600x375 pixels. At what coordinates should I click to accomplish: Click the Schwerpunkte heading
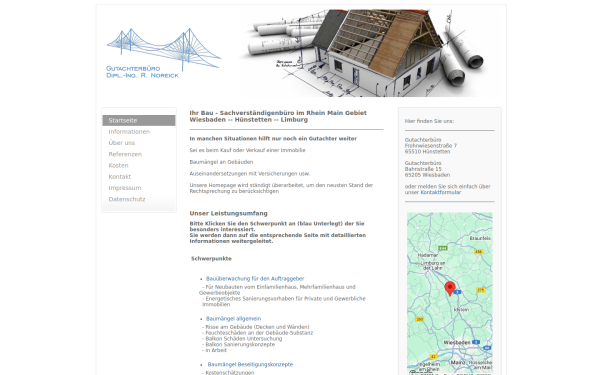pyautogui.click(x=211, y=259)
